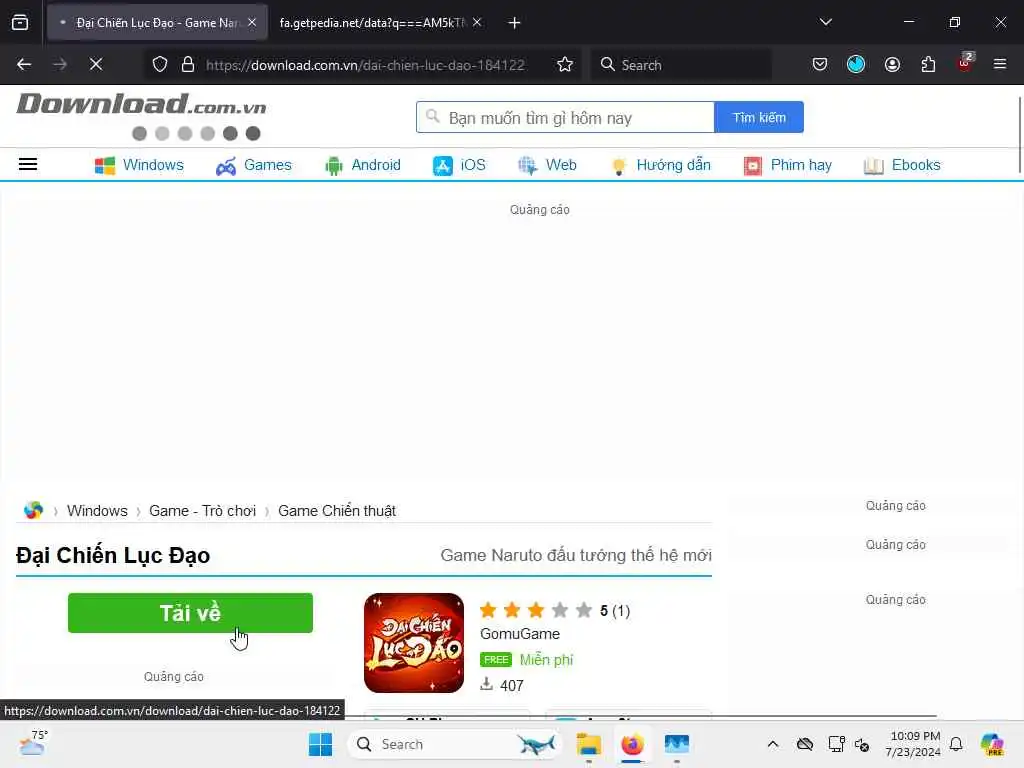Open the Hướng dẫn category
This screenshot has height=768, width=1024.
660,165
